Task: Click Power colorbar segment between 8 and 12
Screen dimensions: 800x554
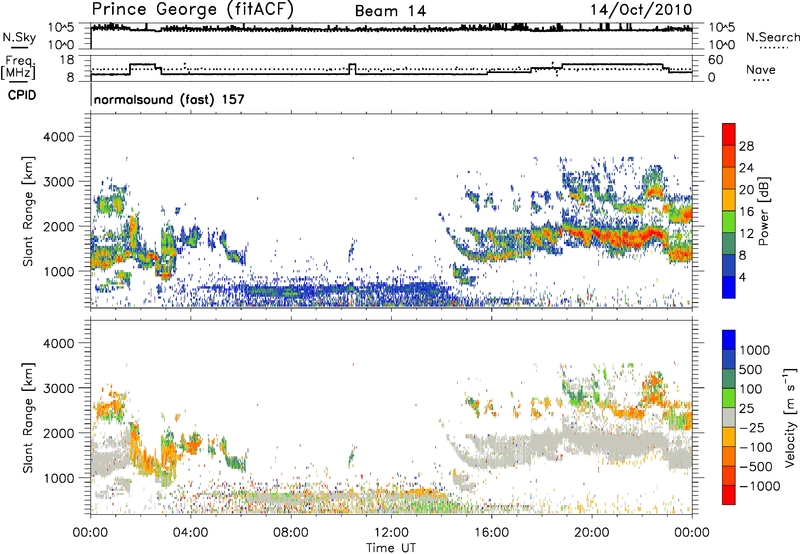Action: coord(729,244)
